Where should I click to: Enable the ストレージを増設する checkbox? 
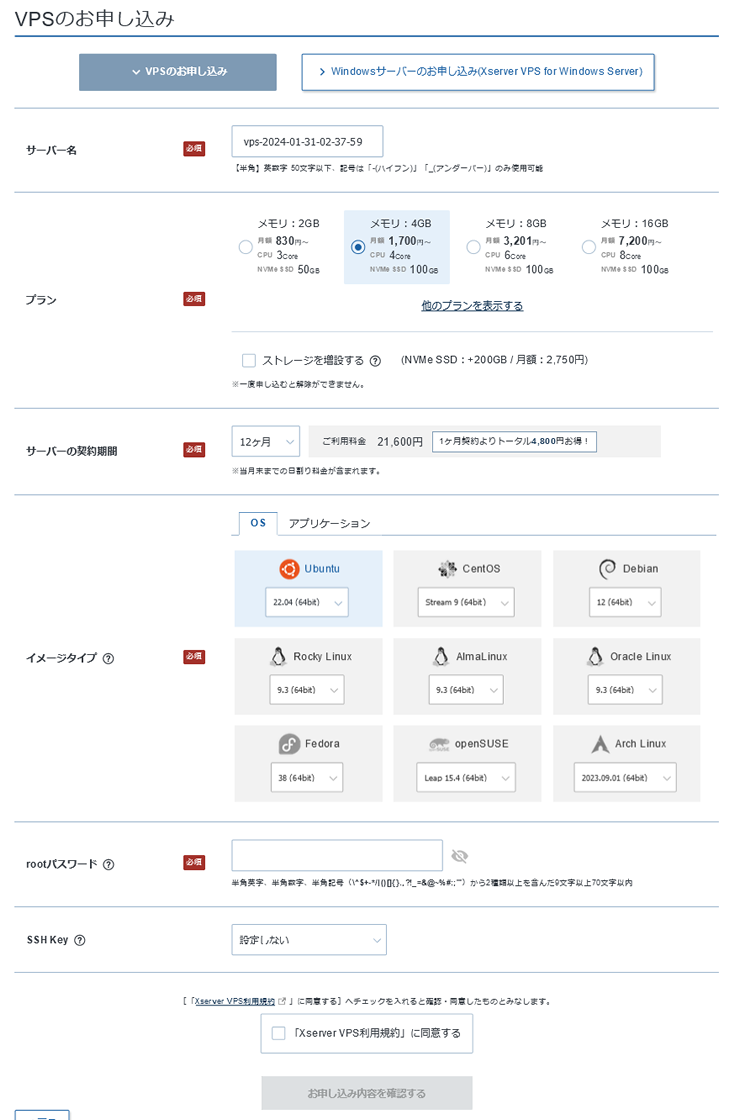(x=249, y=360)
